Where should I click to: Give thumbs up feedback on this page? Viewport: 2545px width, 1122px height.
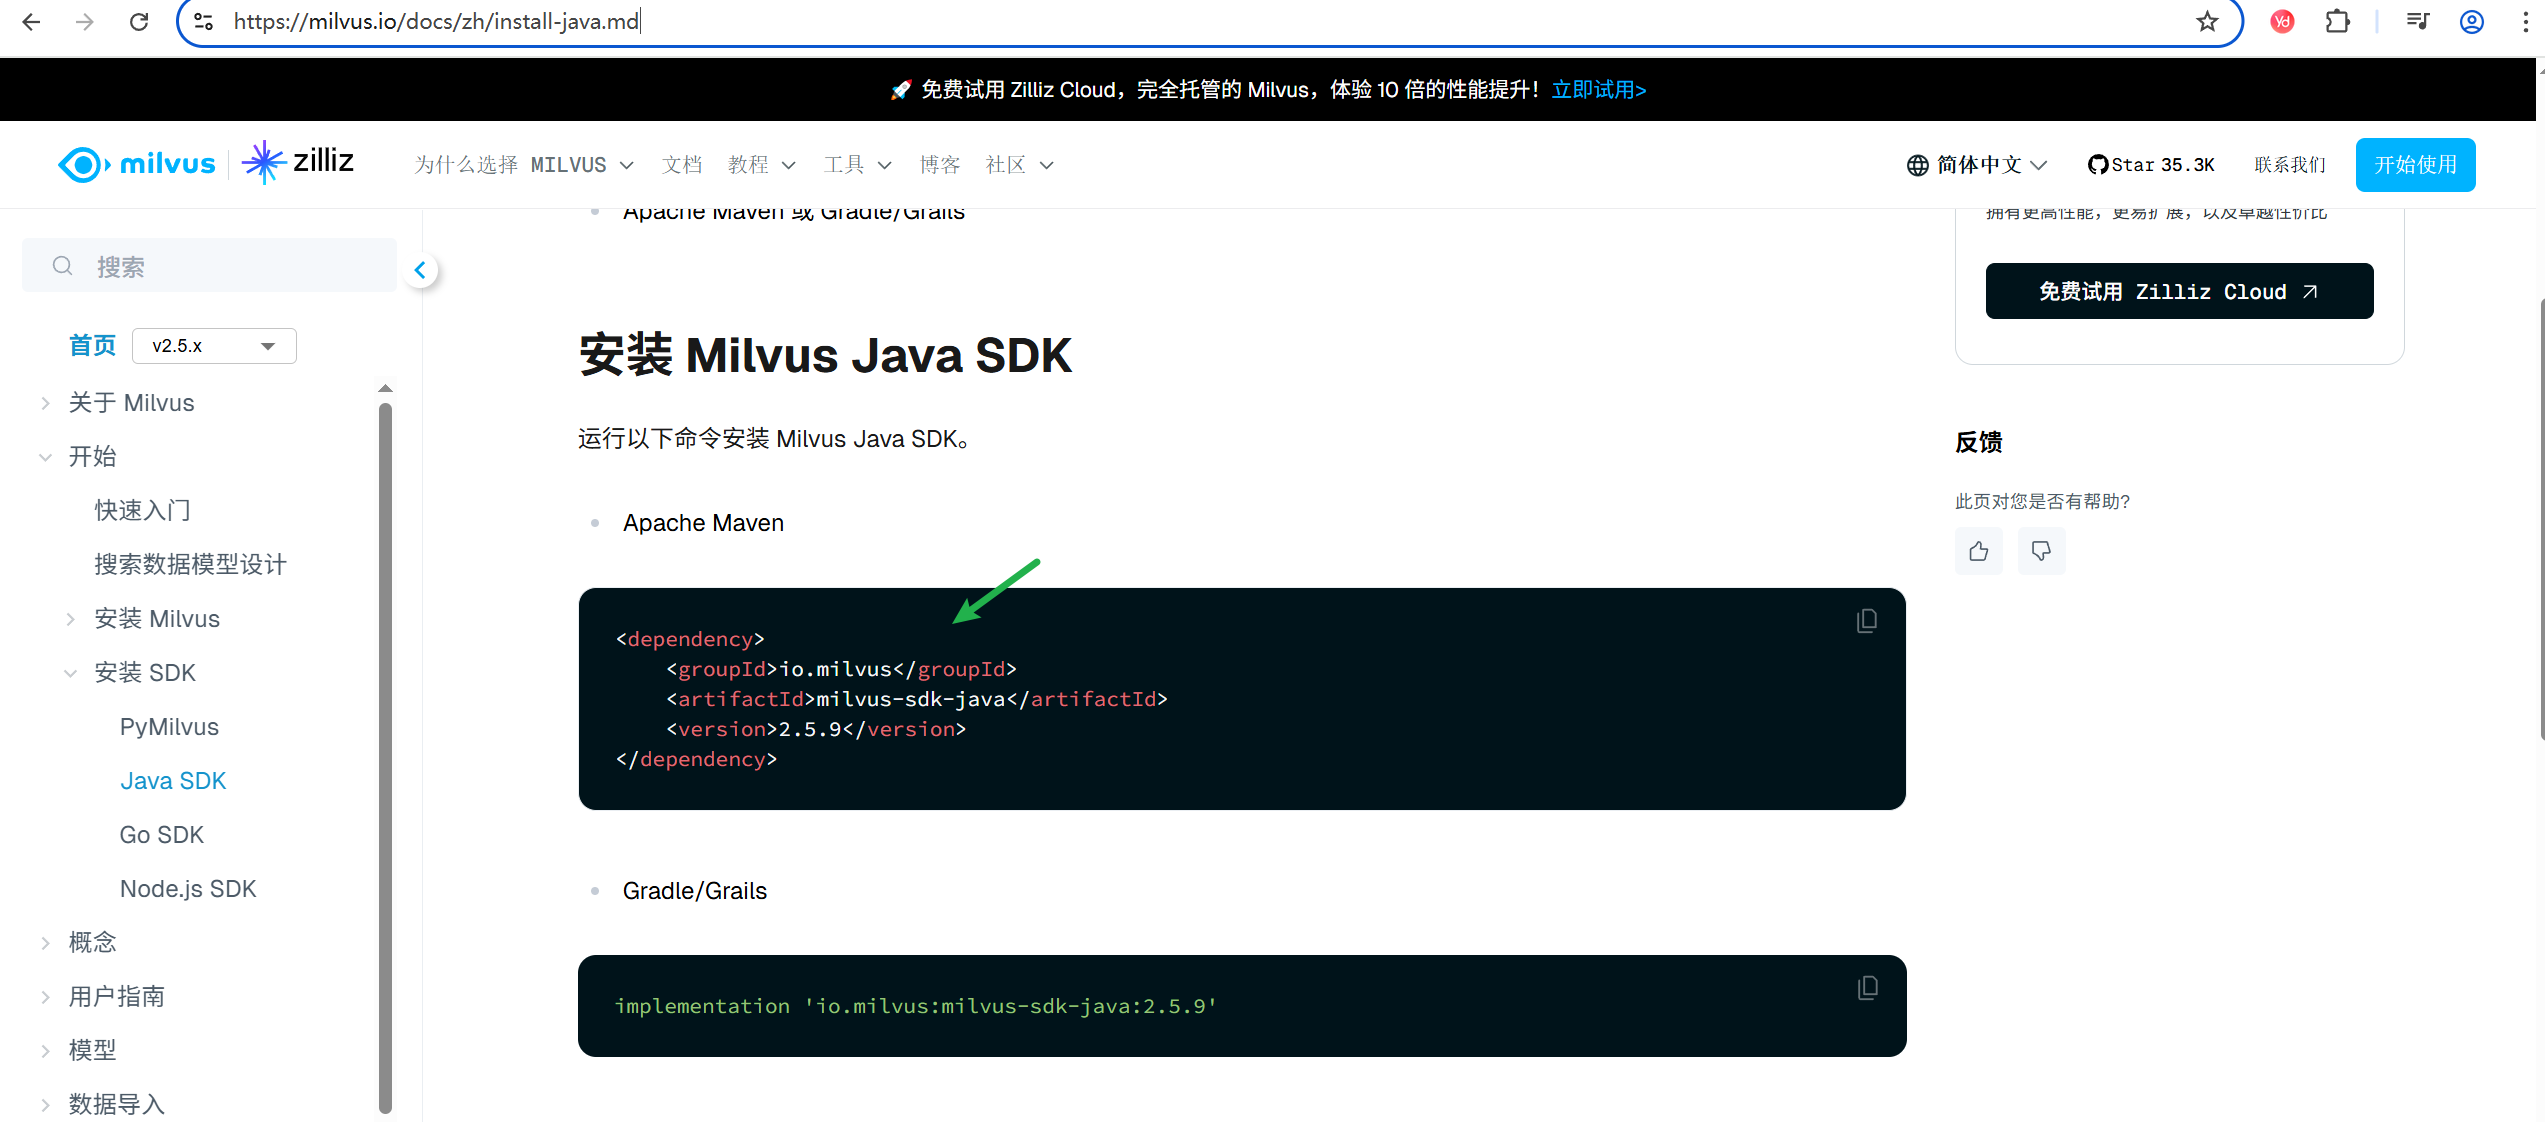tap(1978, 551)
